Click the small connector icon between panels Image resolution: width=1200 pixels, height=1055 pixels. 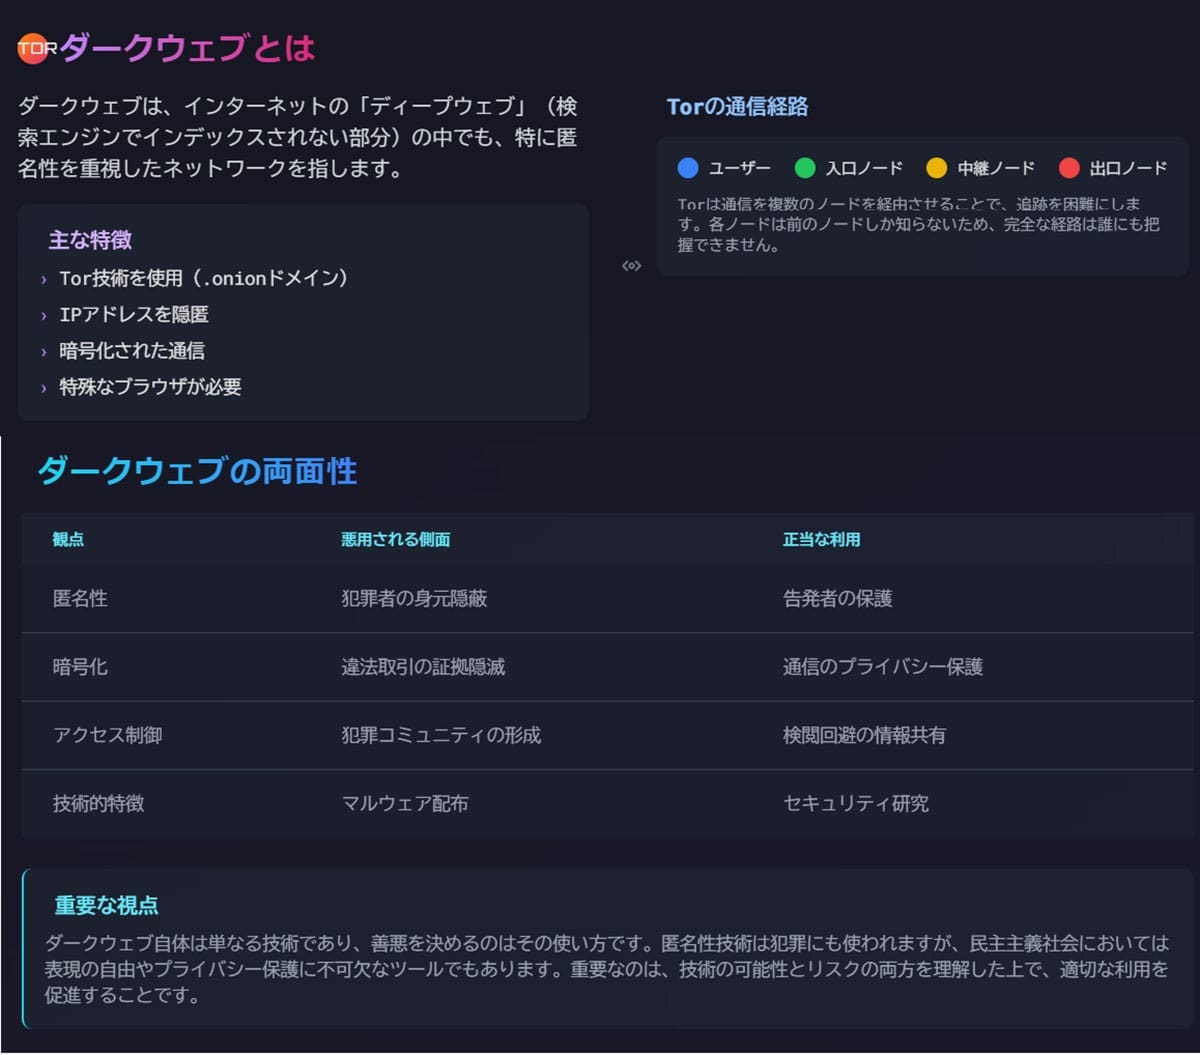tap(631, 266)
